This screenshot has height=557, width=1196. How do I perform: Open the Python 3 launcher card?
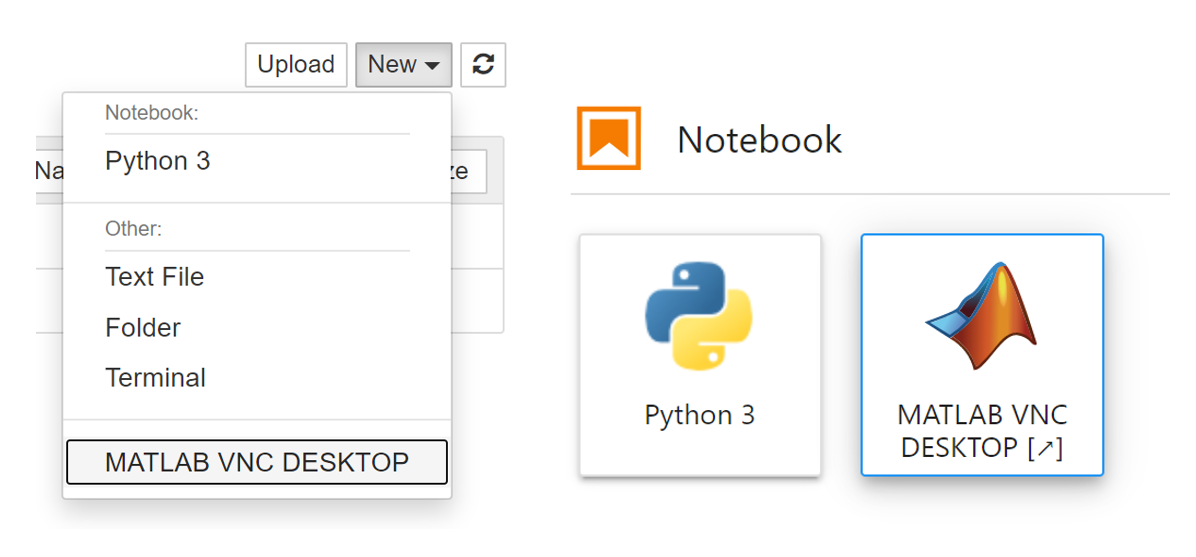(700, 355)
